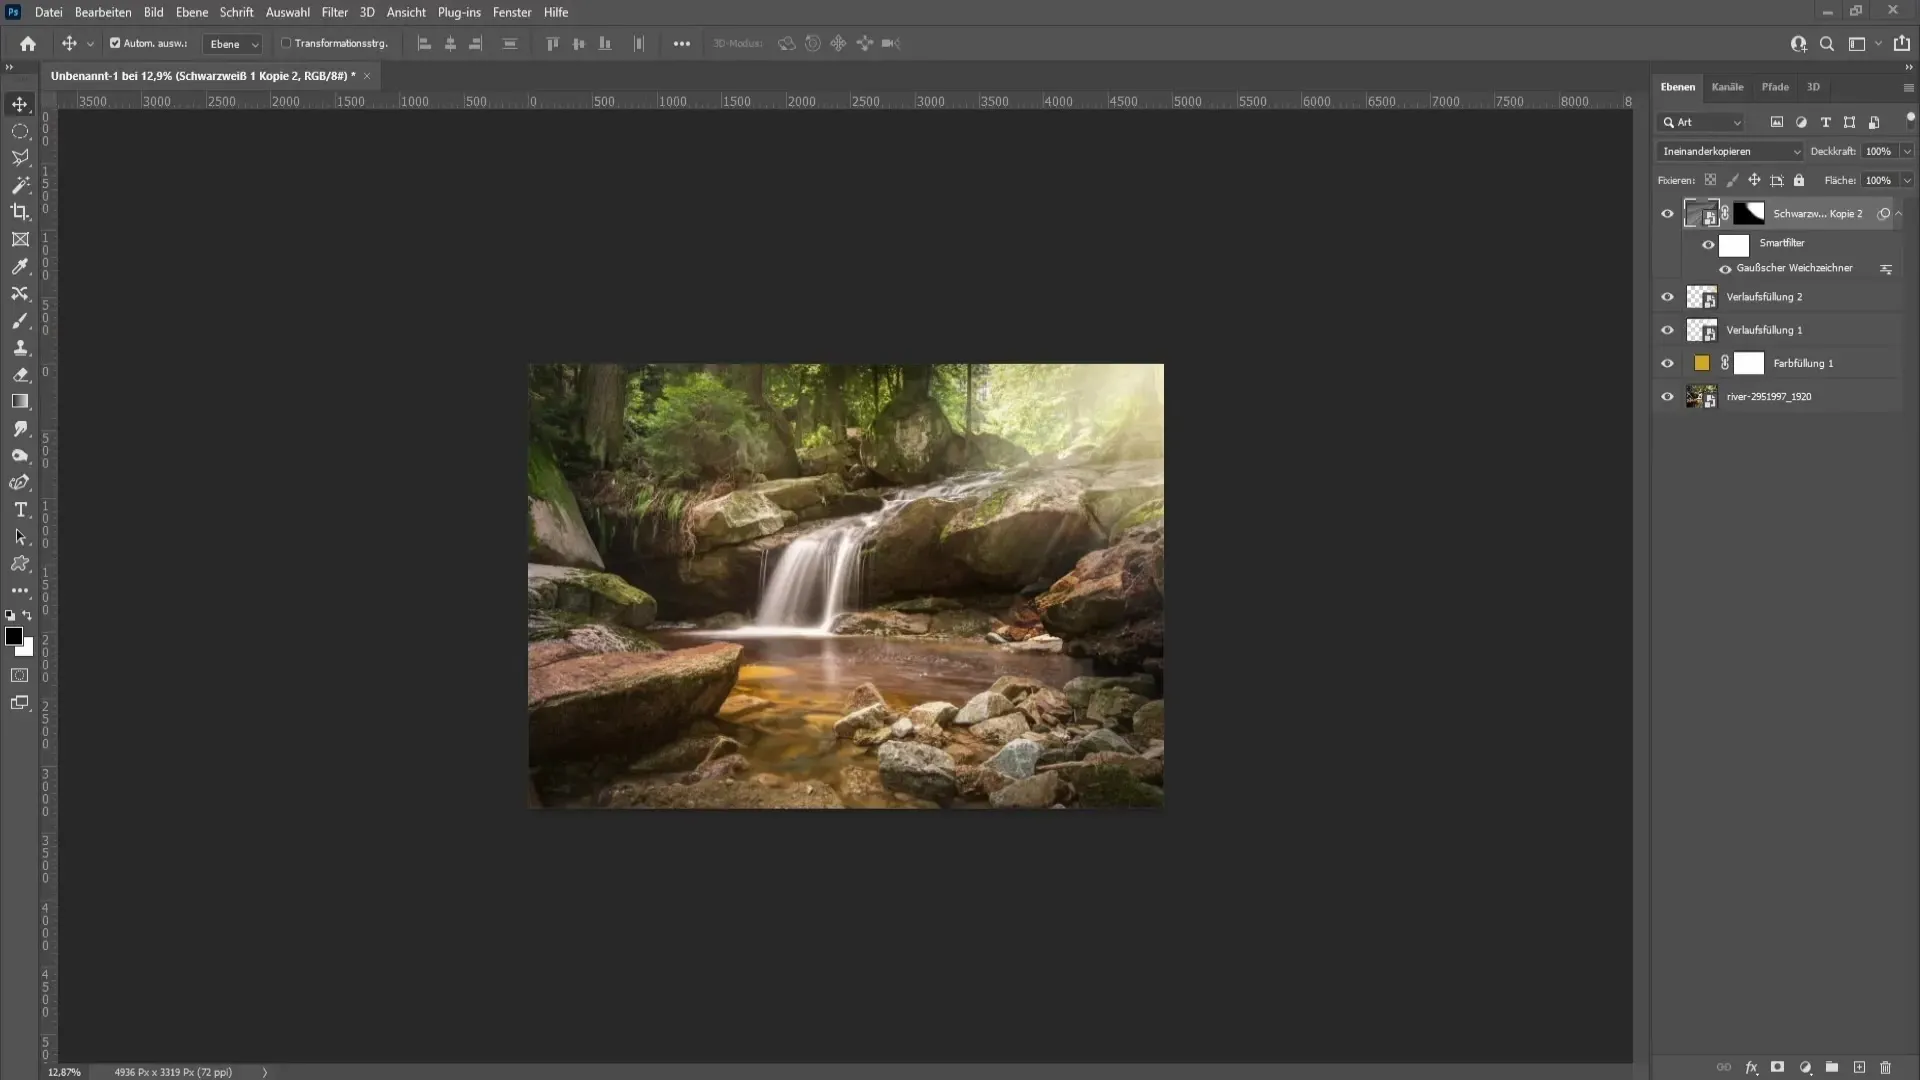Click the Home button in options bar
This screenshot has width=1920, height=1080.
coord(27,43)
